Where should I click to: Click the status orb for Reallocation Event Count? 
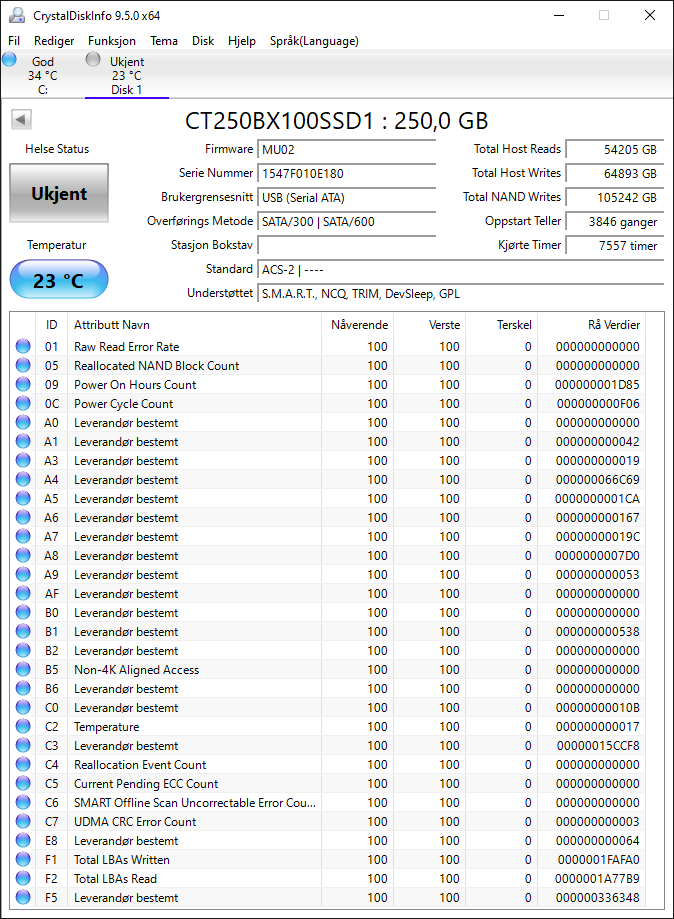(23, 764)
